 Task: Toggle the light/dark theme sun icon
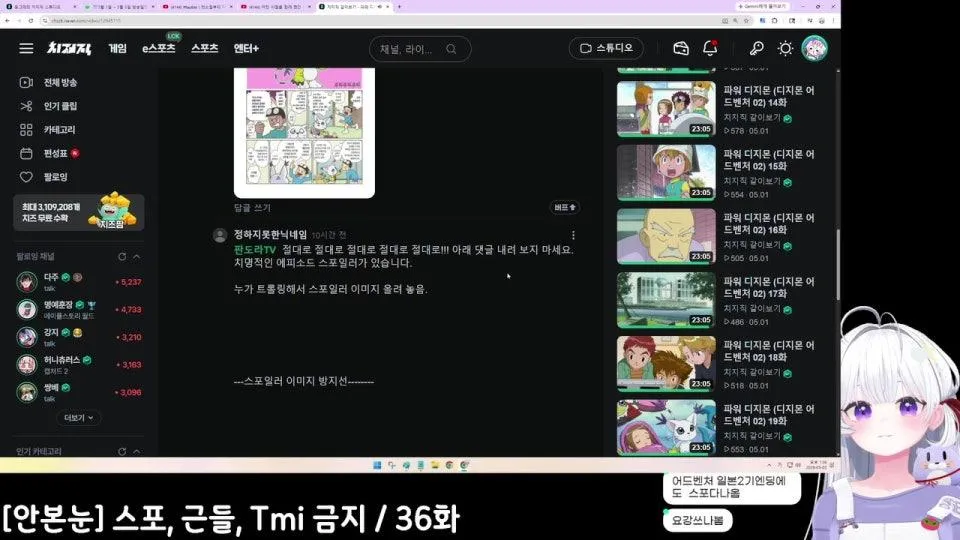[786, 48]
